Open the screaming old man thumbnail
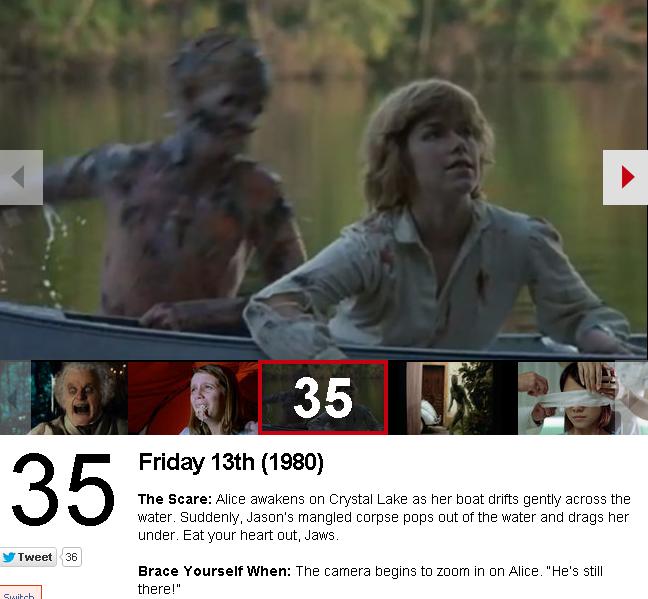This screenshot has width=648, height=599. coord(79,398)
